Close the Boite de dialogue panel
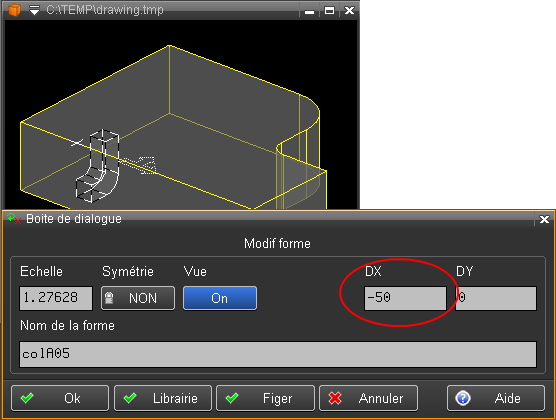This screenshot has width=556, height=420. pos(544,220)
